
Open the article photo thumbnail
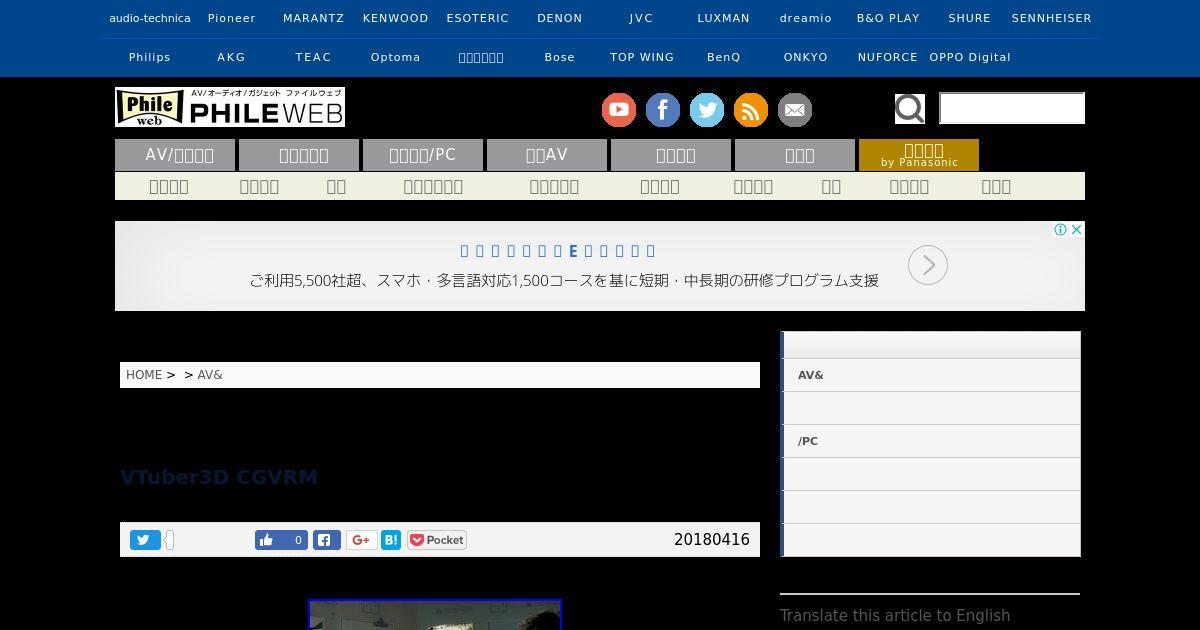click(x=435, y=615)
